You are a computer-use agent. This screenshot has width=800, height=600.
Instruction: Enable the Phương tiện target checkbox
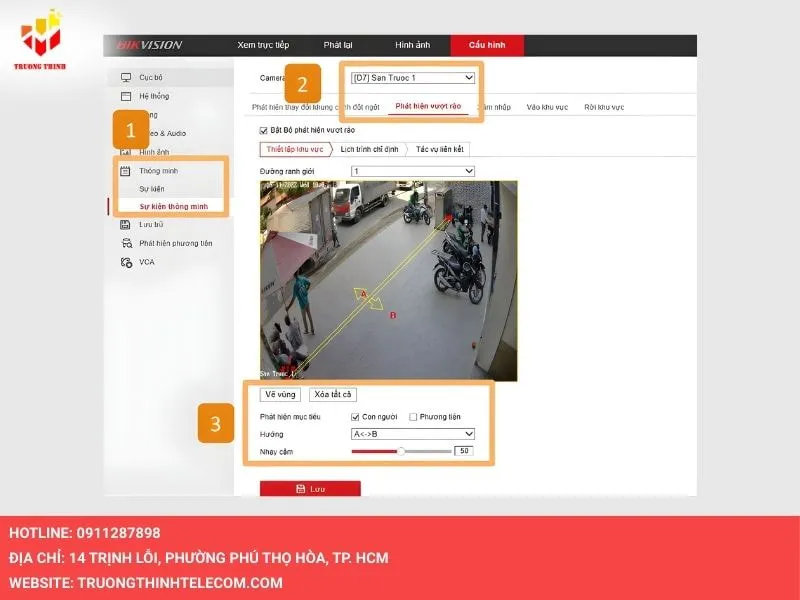click(x=414, y=417)
